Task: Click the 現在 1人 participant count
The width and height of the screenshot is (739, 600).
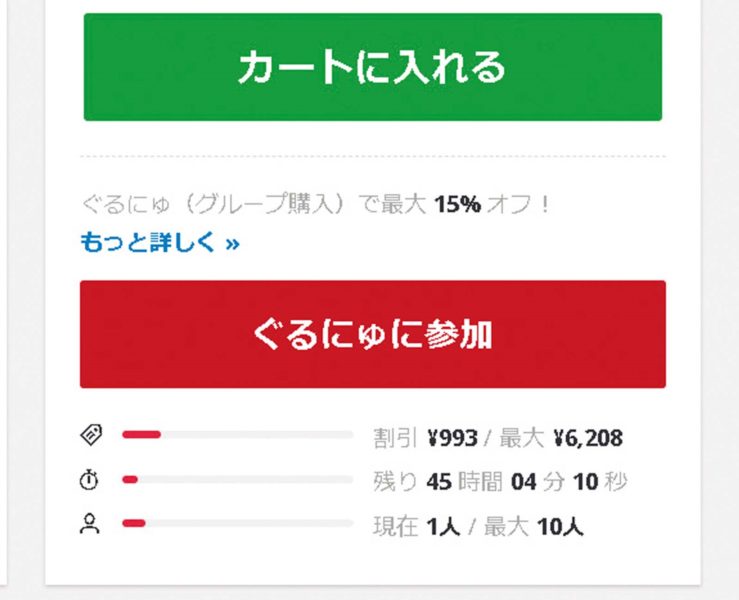Action: tap(417, 526)
